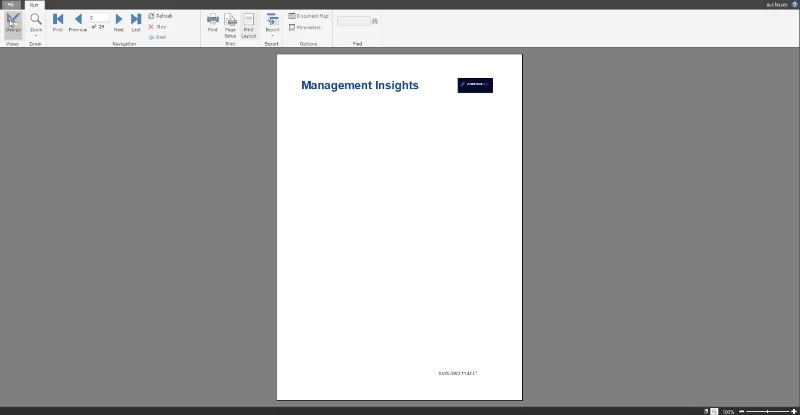Open the Export dropdown
The image size is (800, 415).
coord(272,25)
